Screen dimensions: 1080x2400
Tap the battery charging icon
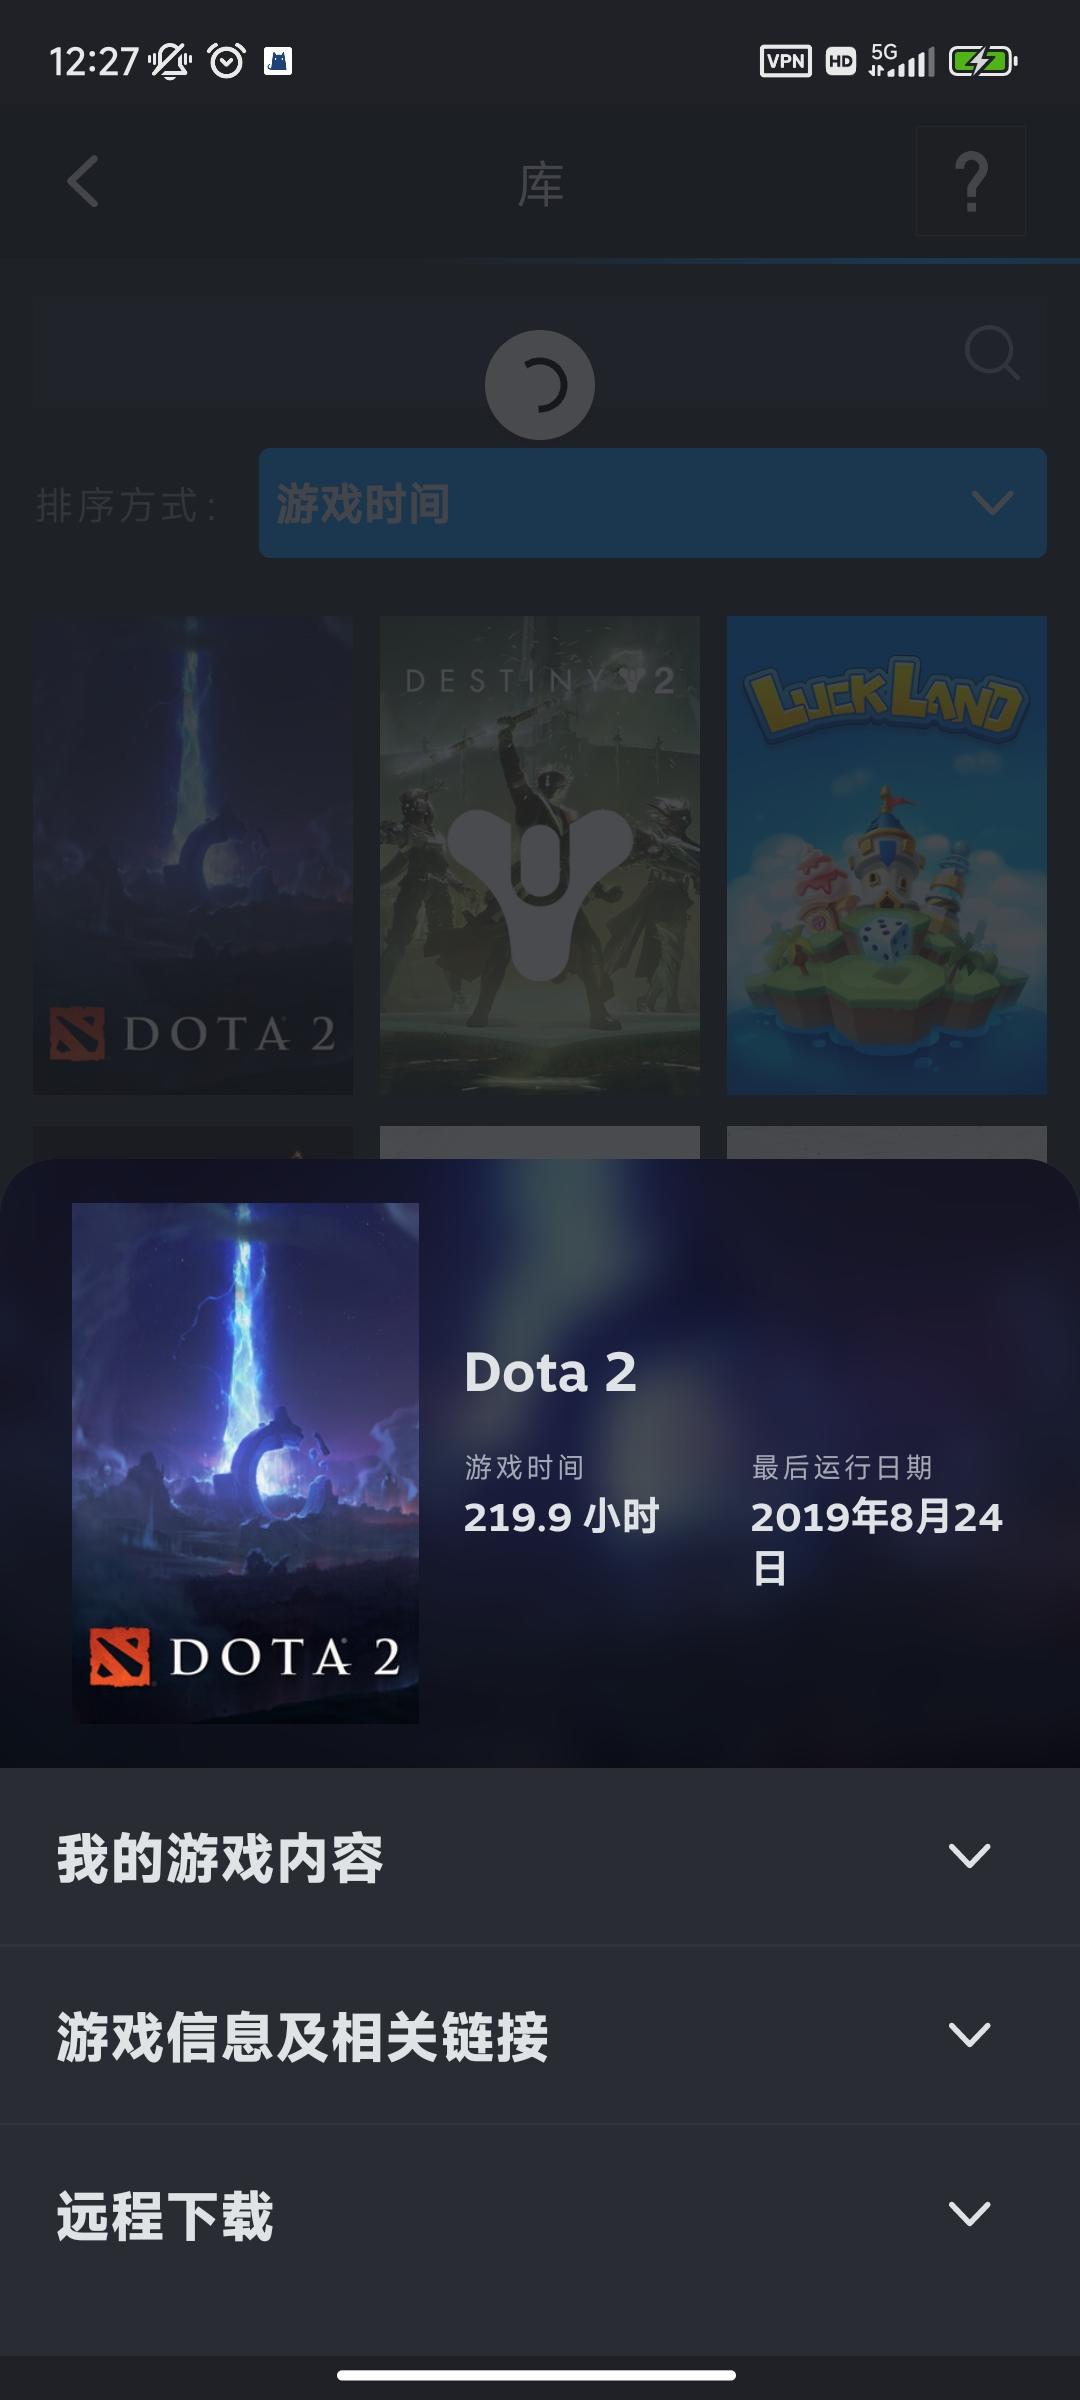pos(982,62)
